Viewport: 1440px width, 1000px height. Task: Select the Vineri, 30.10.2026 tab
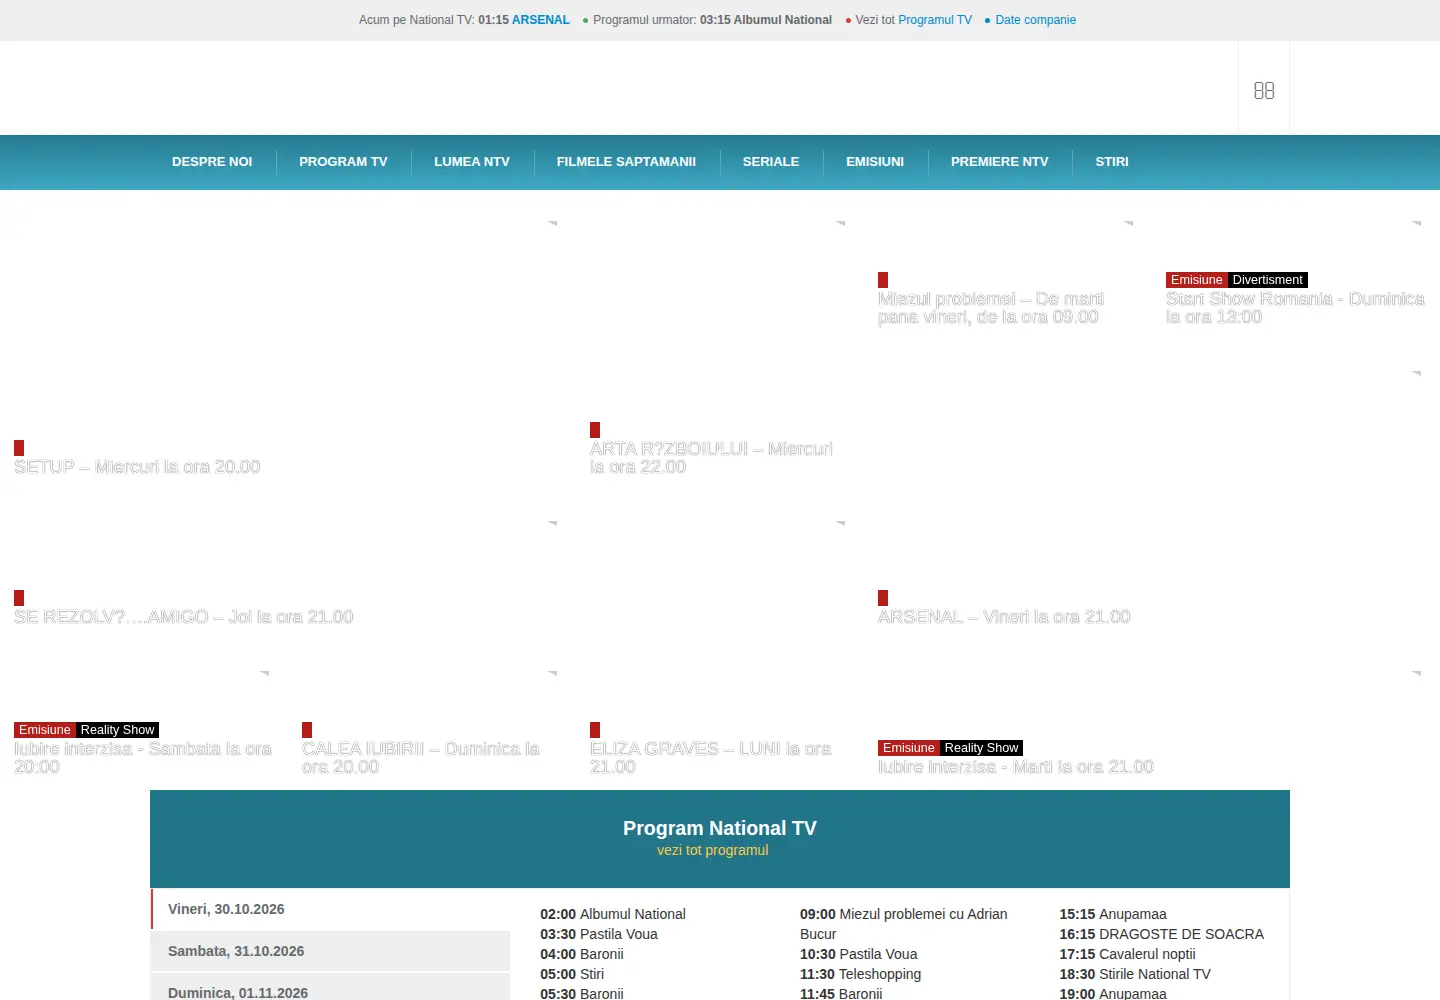coord(331,909)
